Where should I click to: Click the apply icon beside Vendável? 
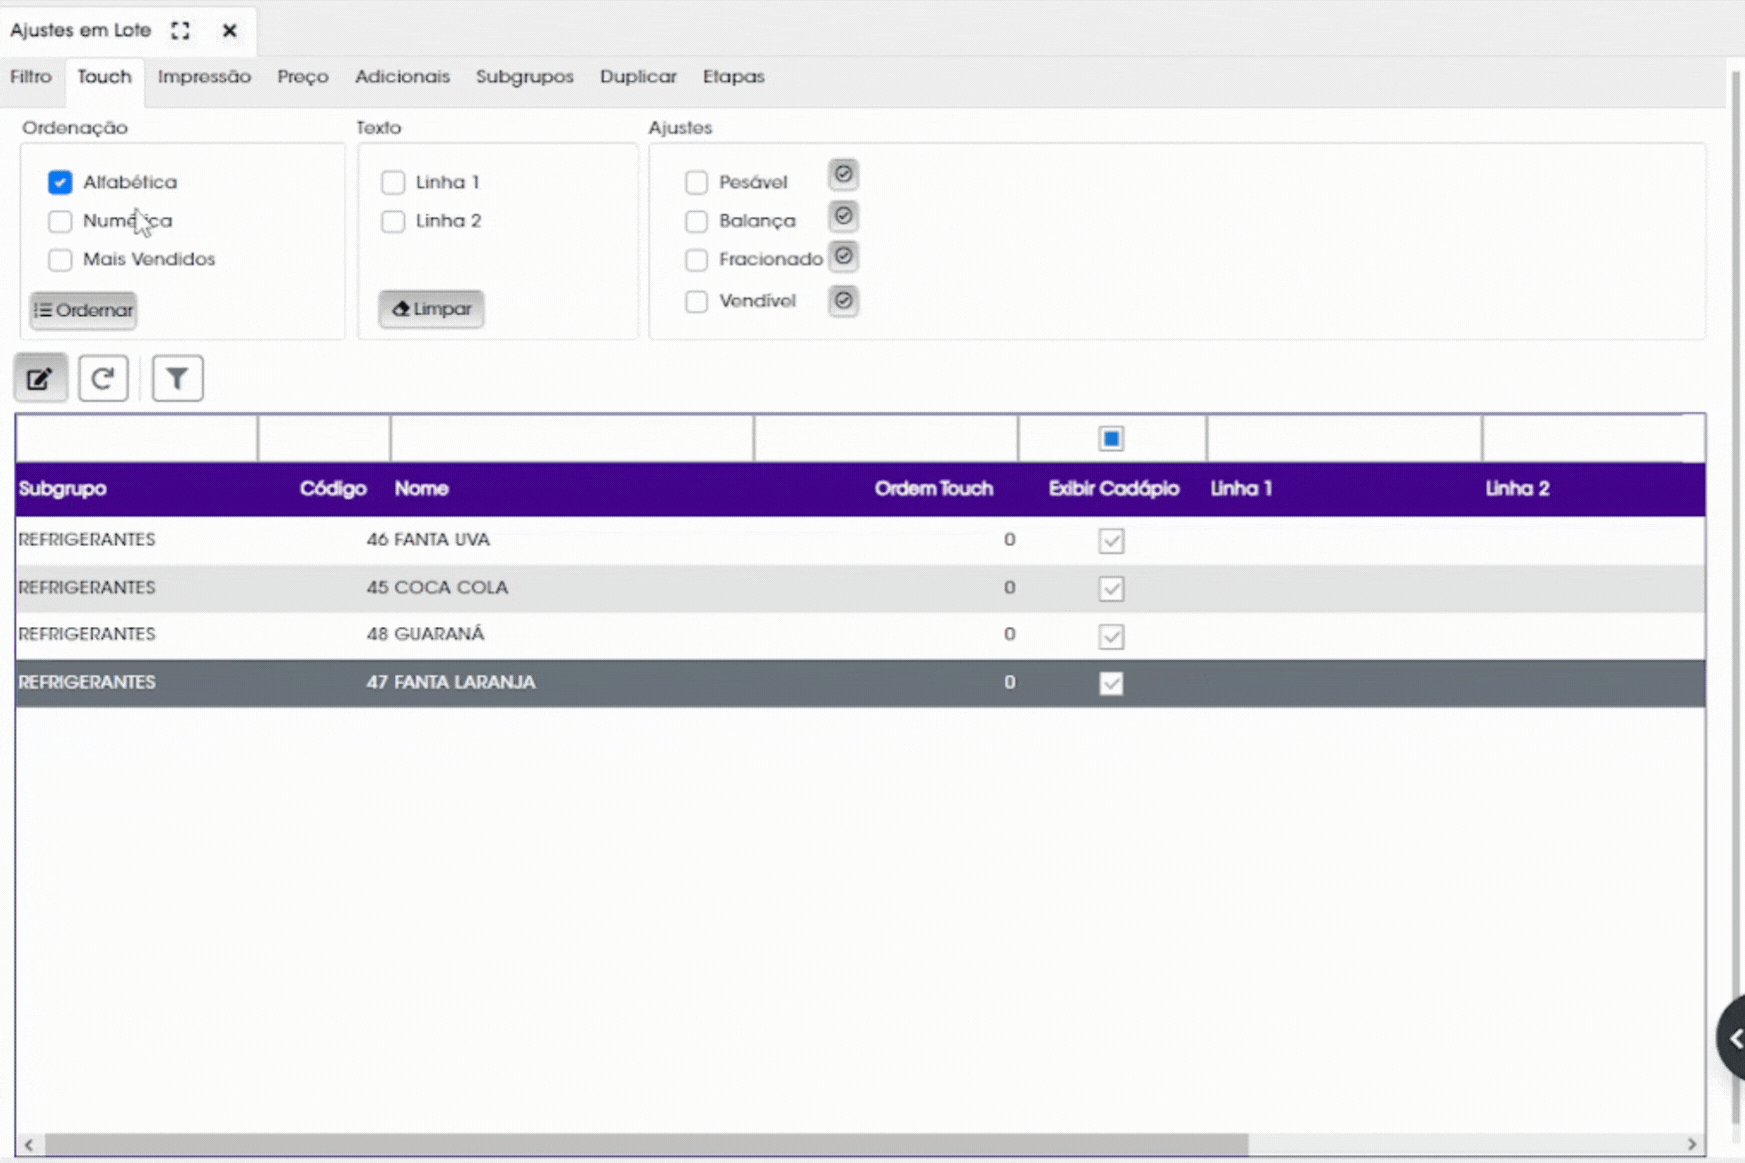[x=843, y=300]
